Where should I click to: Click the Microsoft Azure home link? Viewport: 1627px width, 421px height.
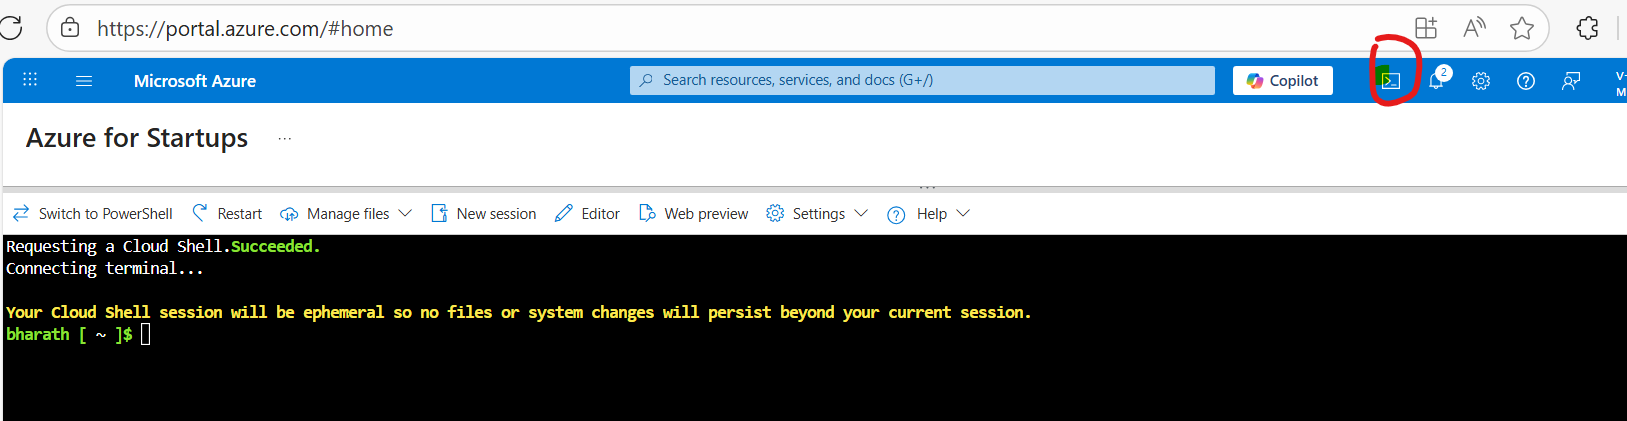pyautogui.click(x=195, y=81)
